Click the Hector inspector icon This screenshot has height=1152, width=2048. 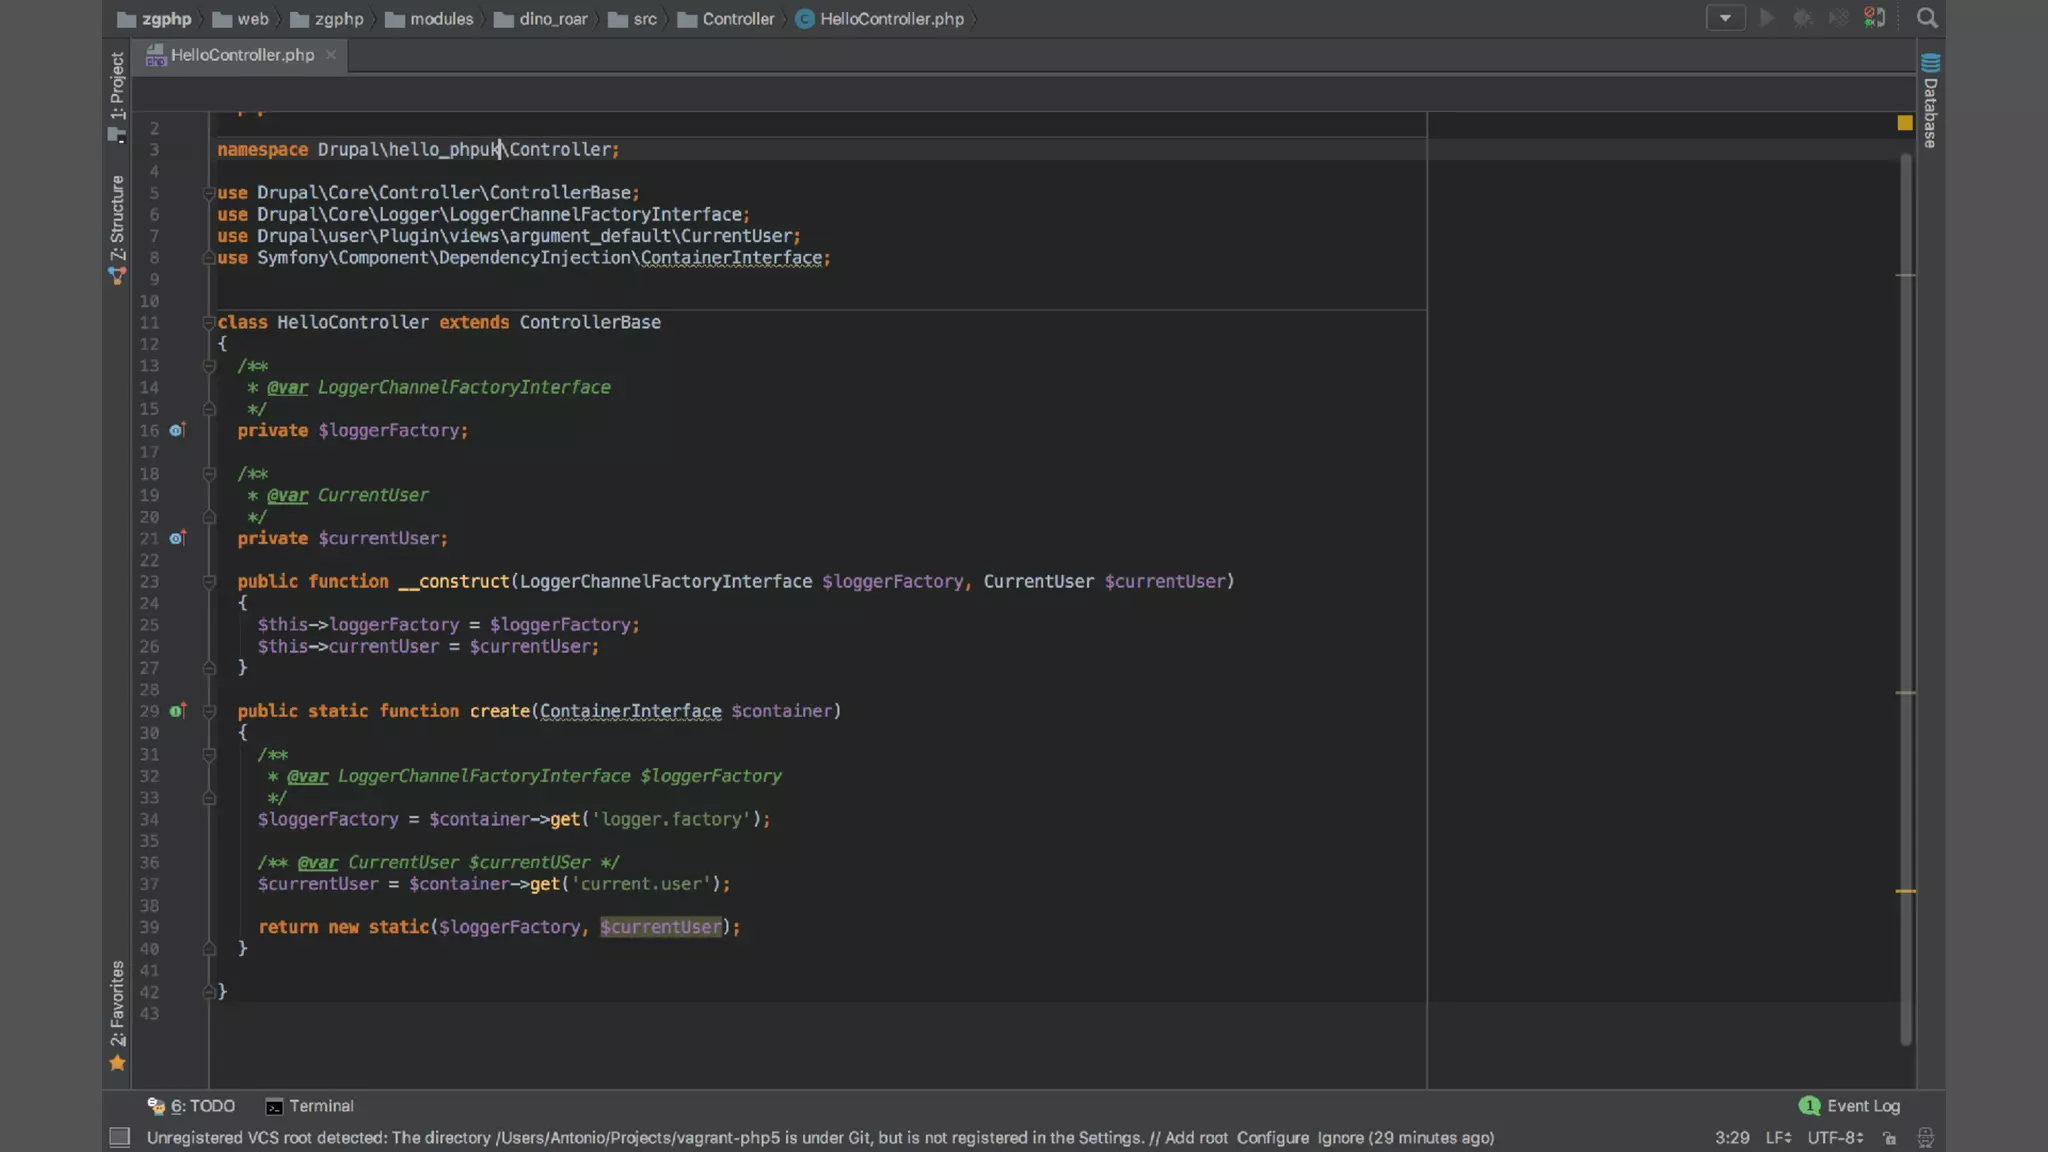pyautogui.click(x=1925, y=1138)
